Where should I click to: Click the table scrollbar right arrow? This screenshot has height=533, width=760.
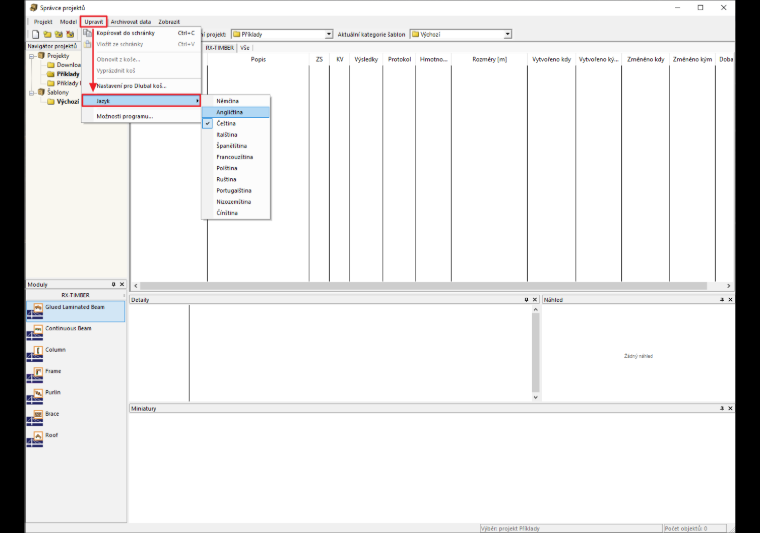click(x=728, y=286)
